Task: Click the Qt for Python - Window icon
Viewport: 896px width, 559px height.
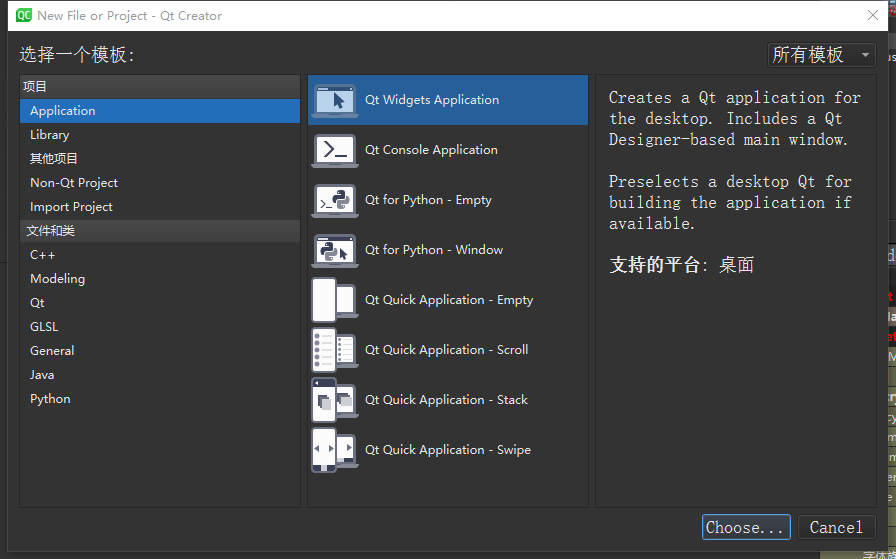Action: tap(335, 250)
